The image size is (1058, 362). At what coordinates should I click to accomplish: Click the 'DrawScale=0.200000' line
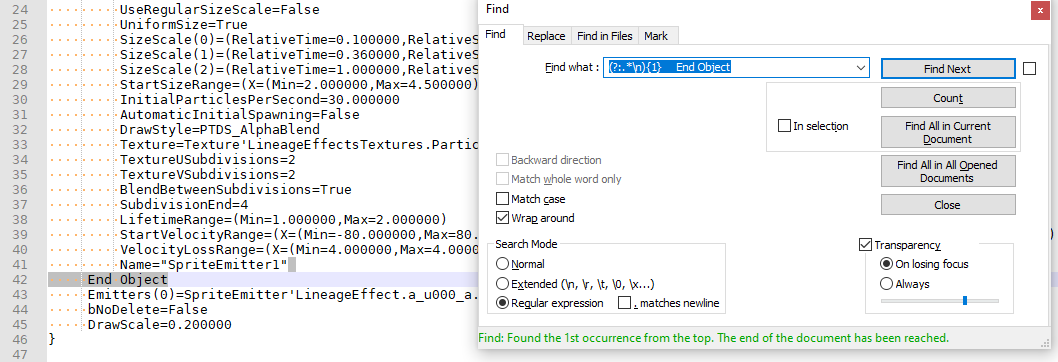pyautogui.click(x=160, y=325)
